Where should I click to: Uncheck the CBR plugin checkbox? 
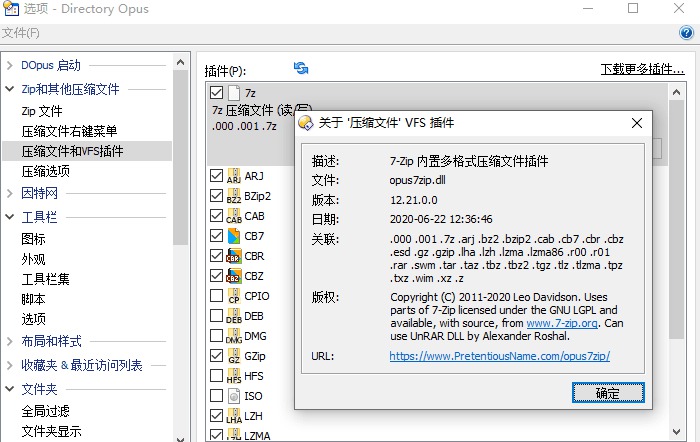[x=217, y=255]
